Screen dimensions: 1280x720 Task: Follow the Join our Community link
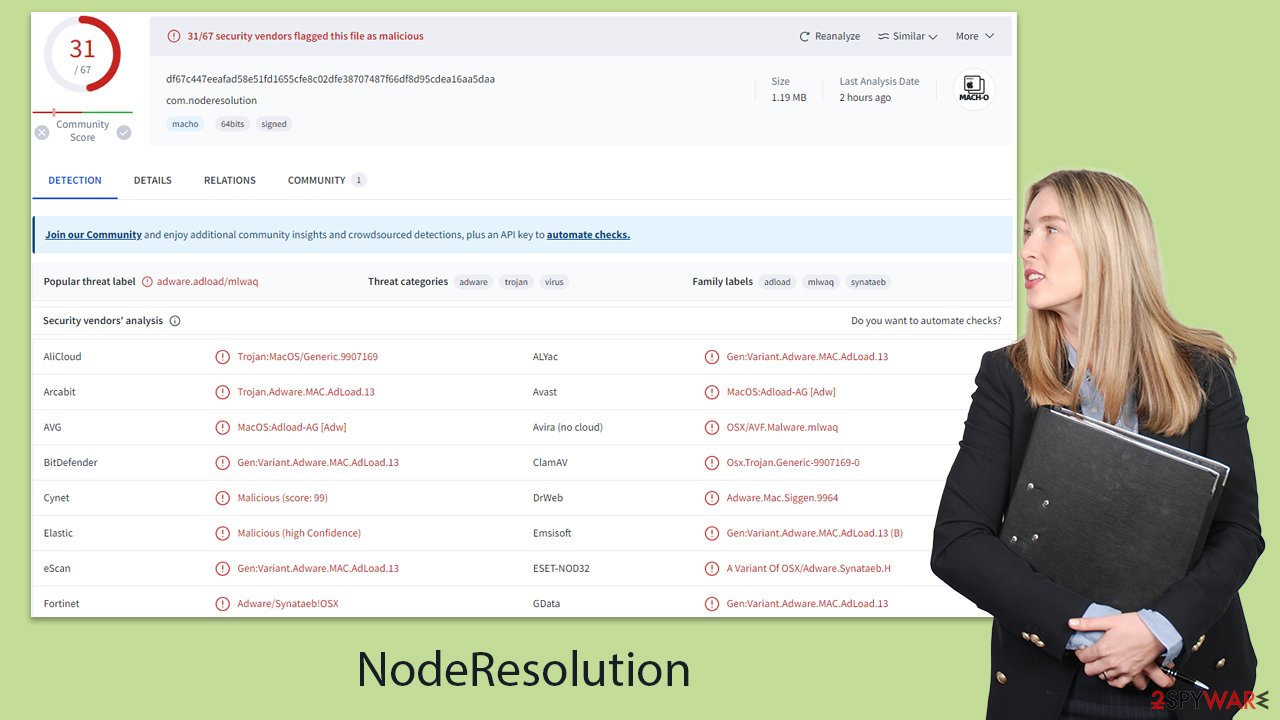[93, 235]
